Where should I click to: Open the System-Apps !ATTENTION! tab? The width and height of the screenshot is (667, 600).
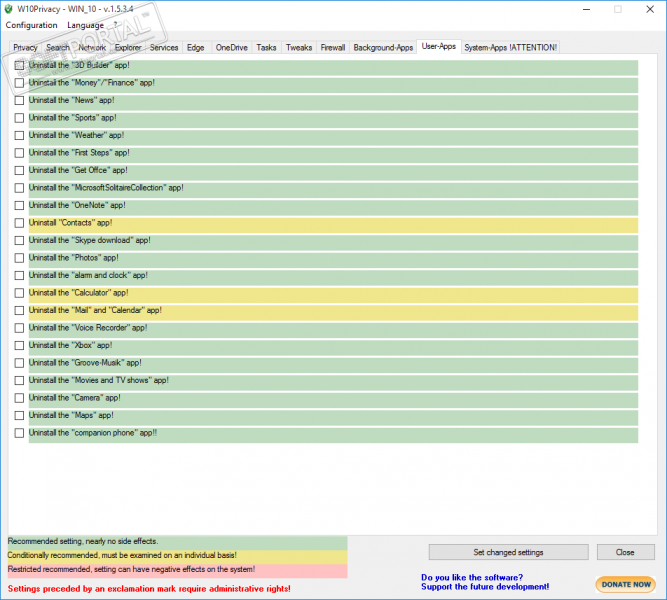click(510, 48)
